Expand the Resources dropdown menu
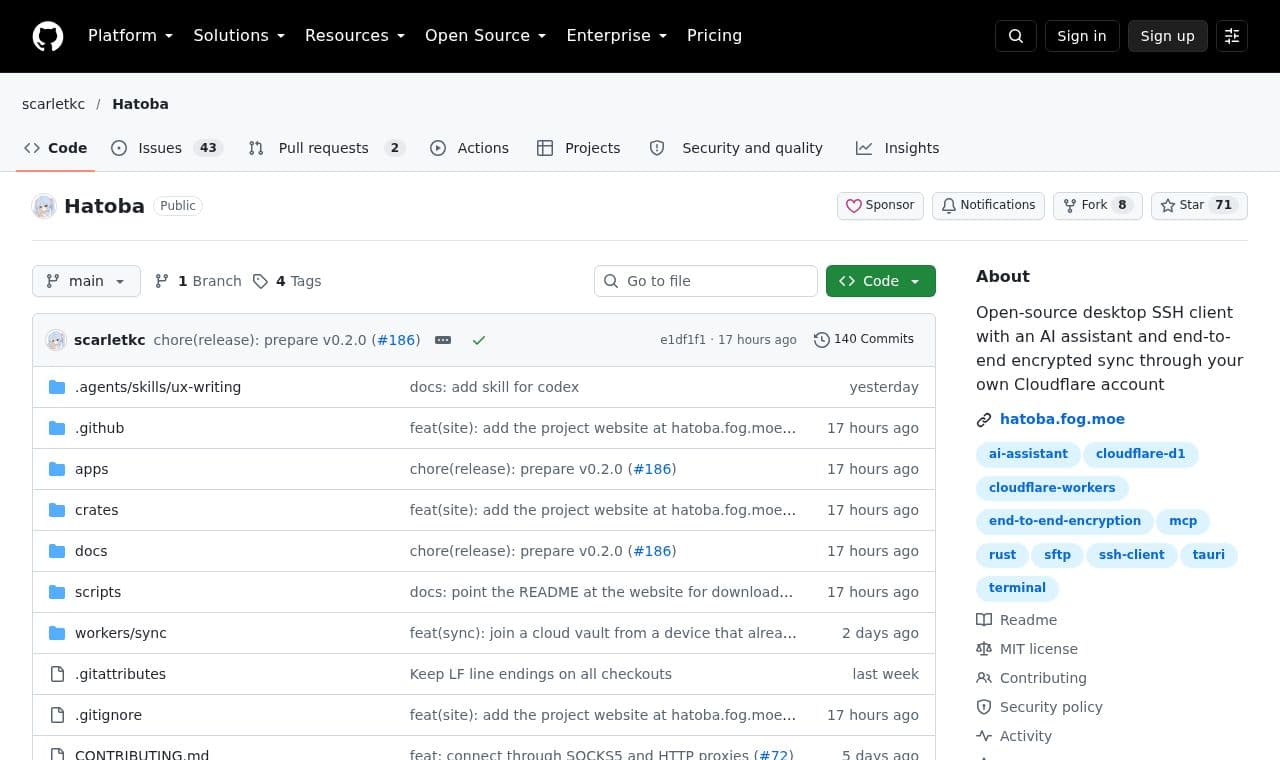 (x=355, y=36)
